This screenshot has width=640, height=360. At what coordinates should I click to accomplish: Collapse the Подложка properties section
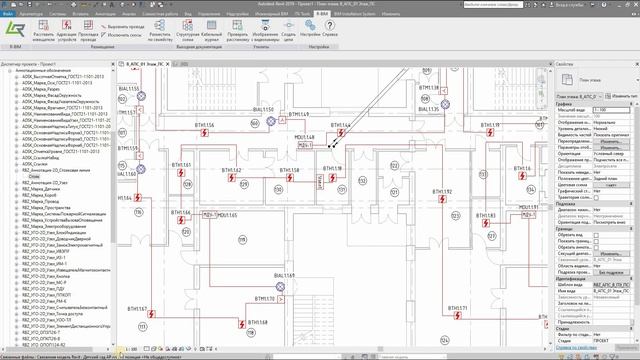click(x=631, y=204)
